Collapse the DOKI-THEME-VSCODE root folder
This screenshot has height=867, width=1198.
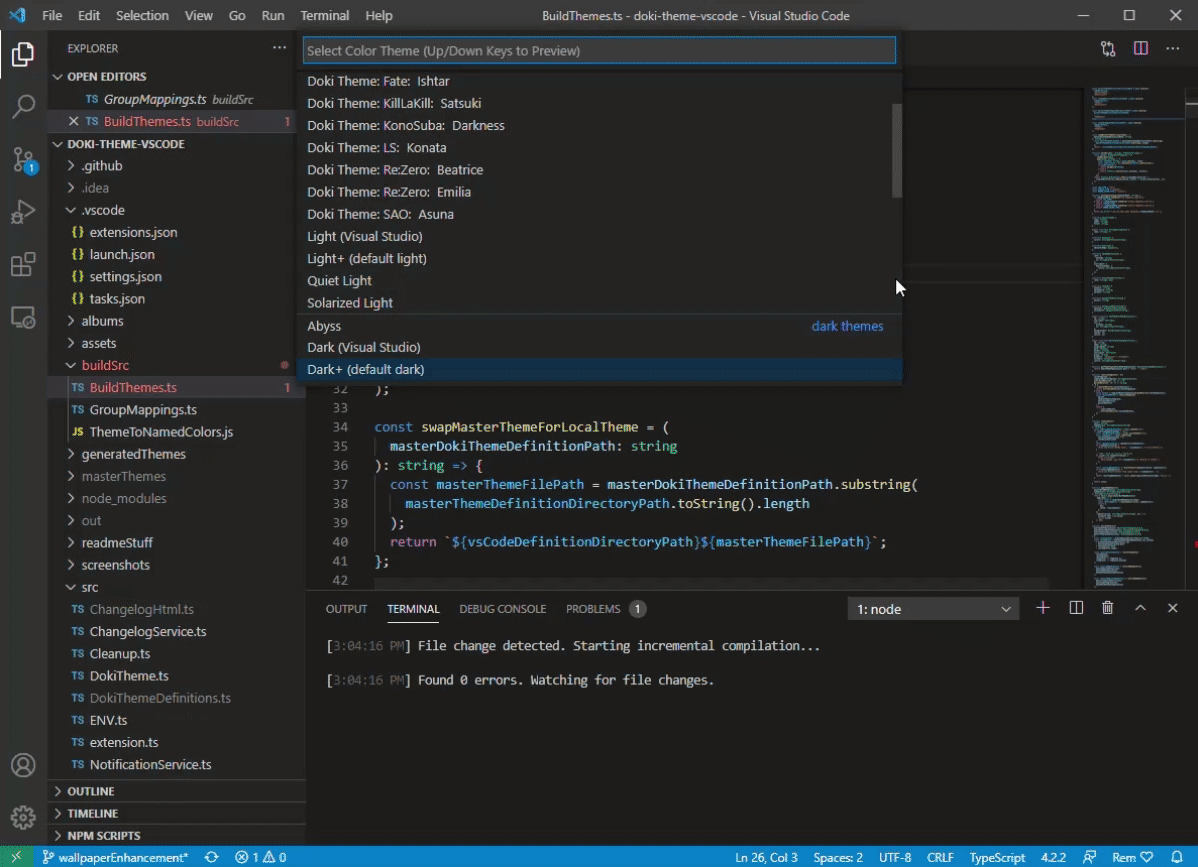point(58,144)
